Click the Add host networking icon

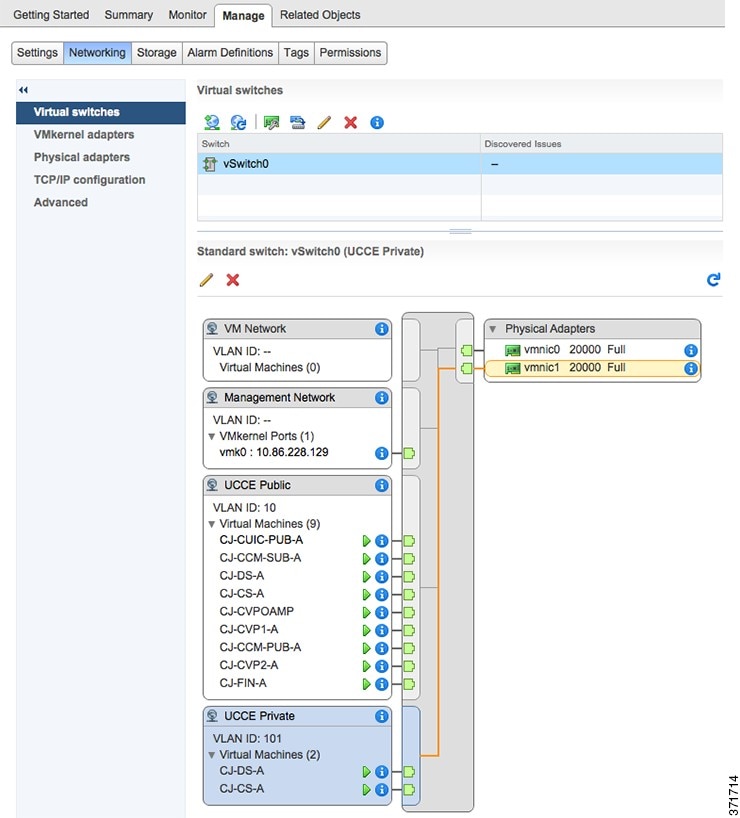[211, 123]
